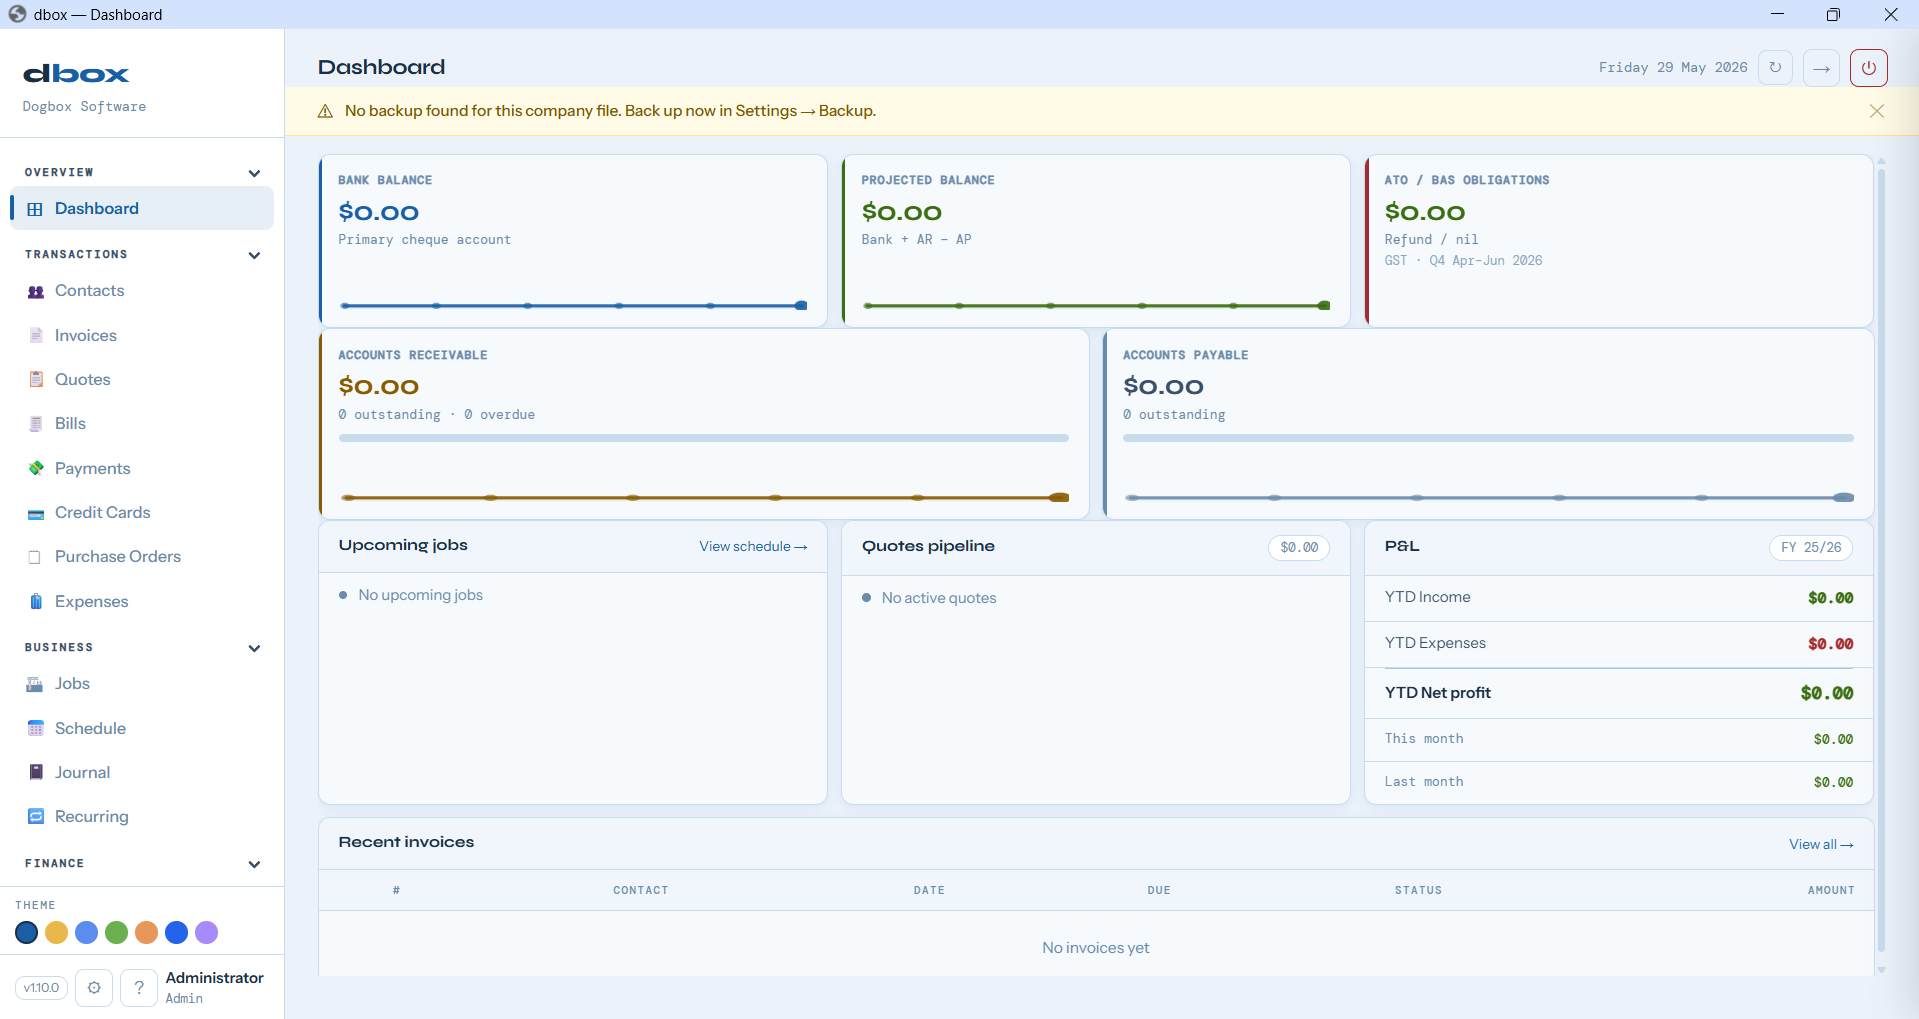Select the orange theme swatch
The height and width of the screenshot is (1019, 1919).
pos(147,933)
